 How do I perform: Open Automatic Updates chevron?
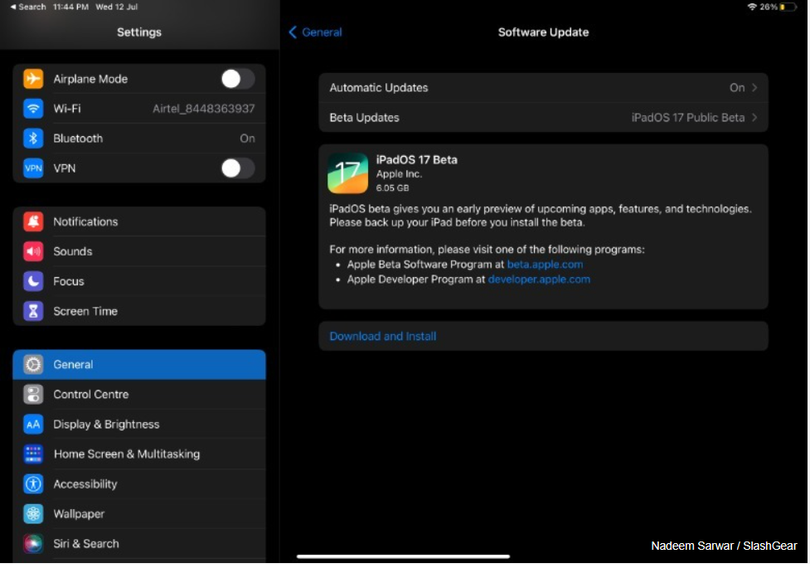coord(755,88)
